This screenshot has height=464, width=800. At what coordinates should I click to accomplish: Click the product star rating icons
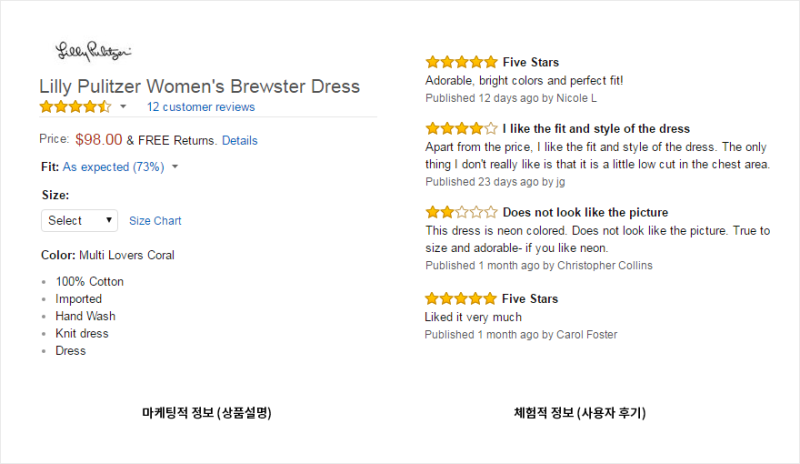(x=76, y=107)
